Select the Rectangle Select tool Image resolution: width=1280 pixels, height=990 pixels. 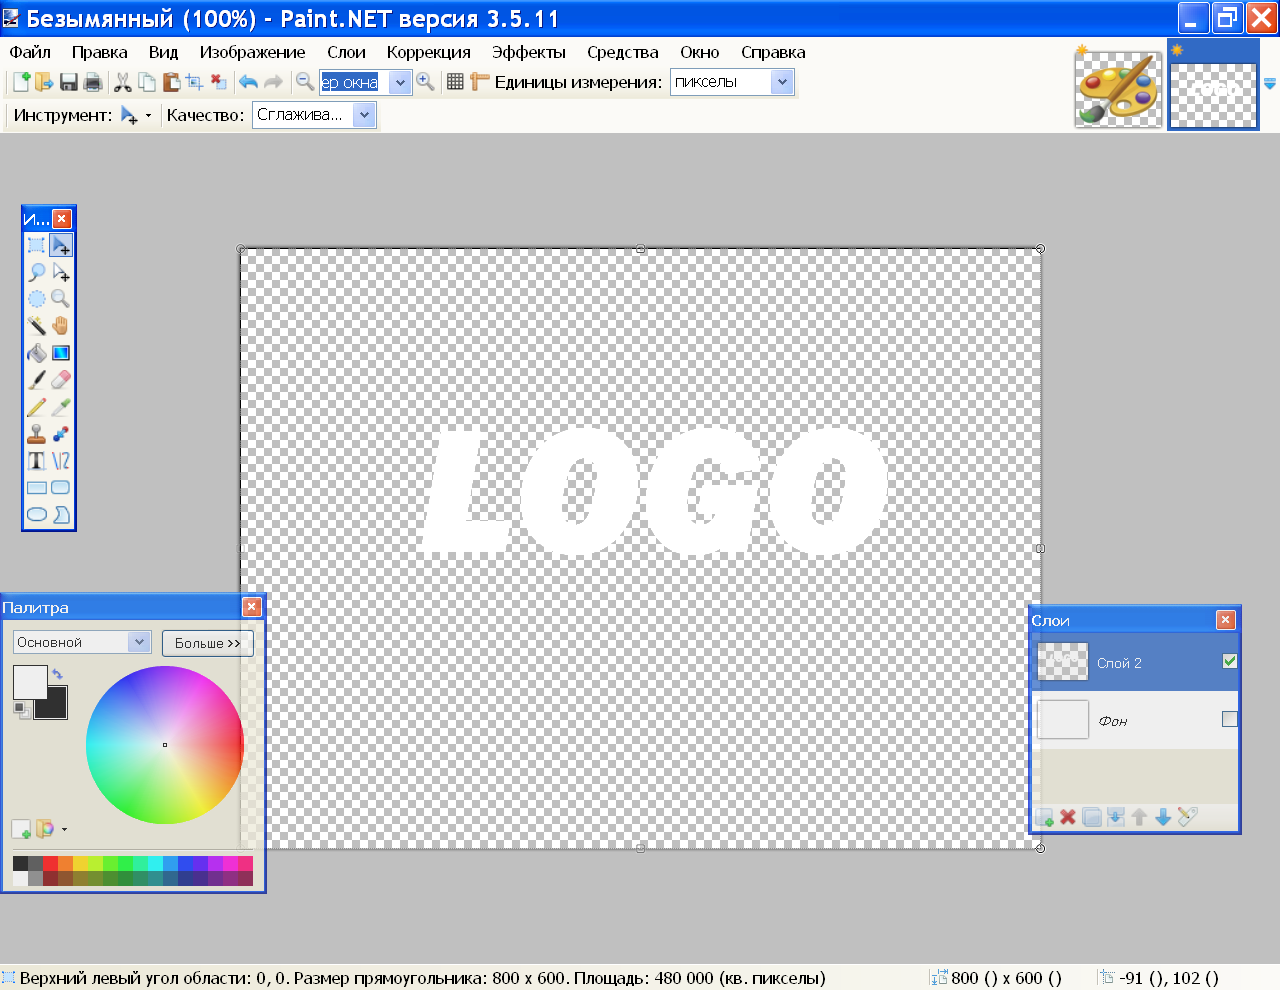pos(37,245)
